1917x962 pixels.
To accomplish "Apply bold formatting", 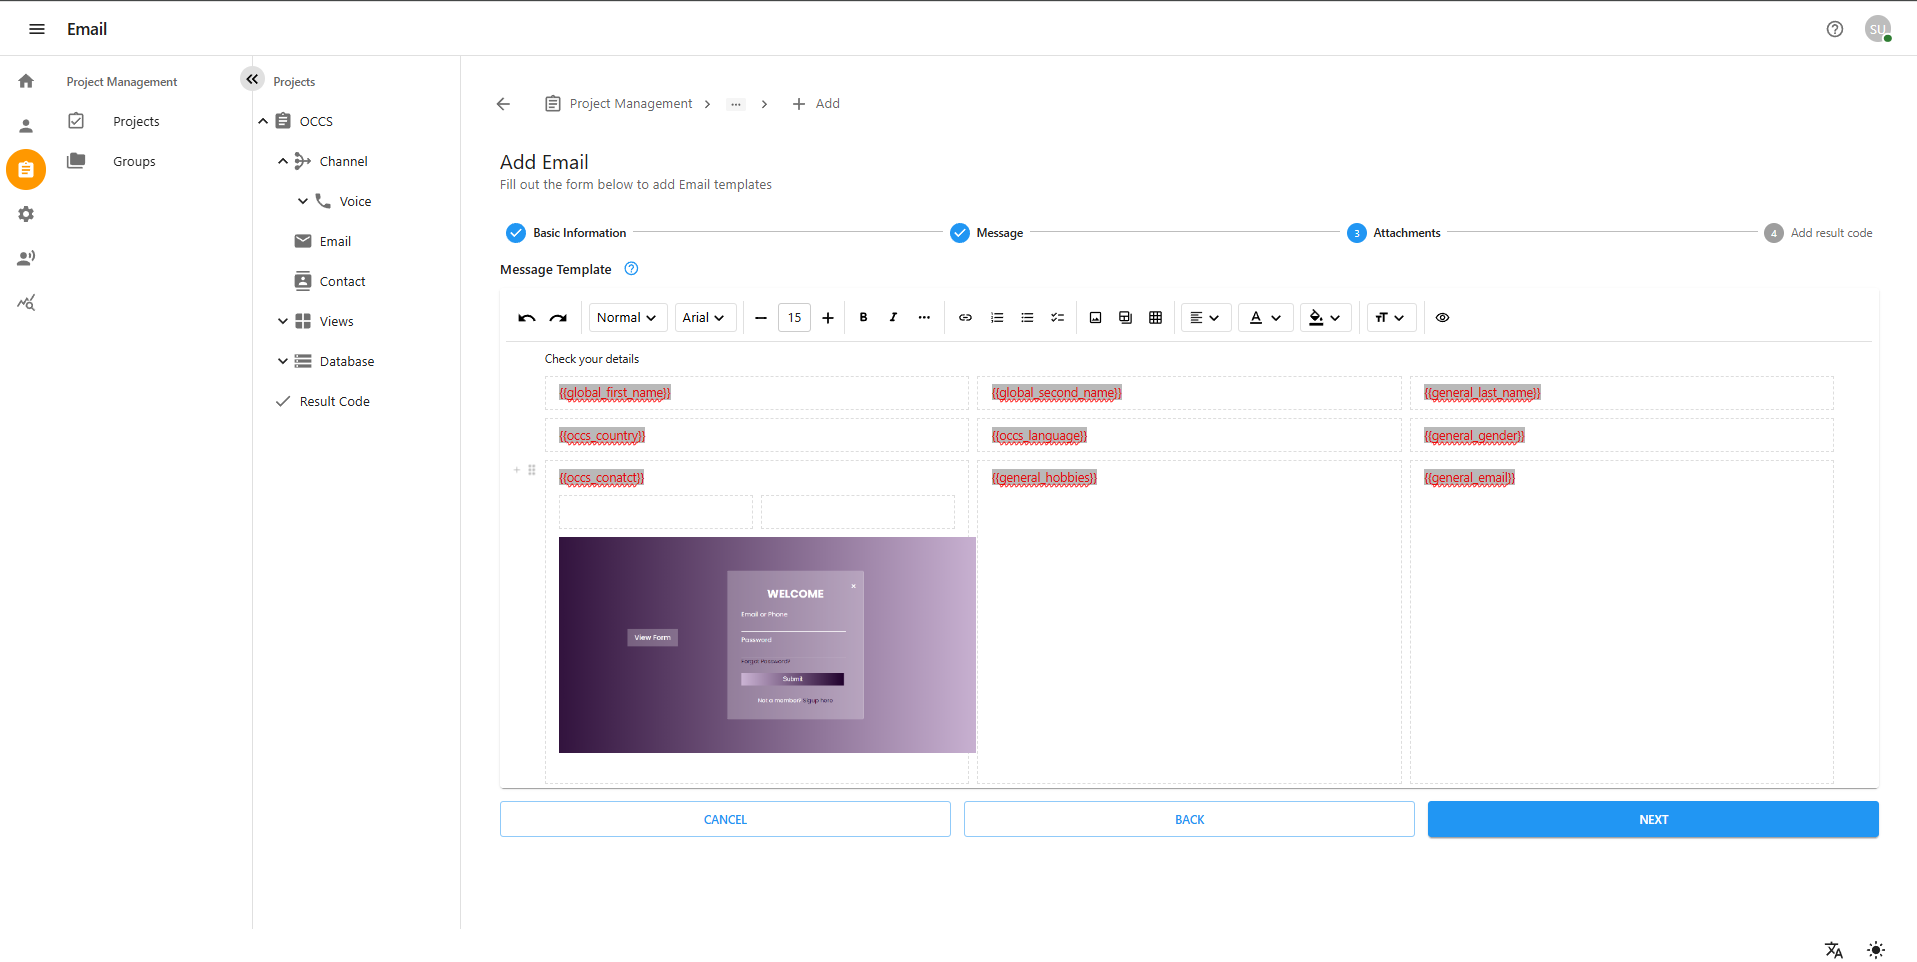I will [863, 318].
